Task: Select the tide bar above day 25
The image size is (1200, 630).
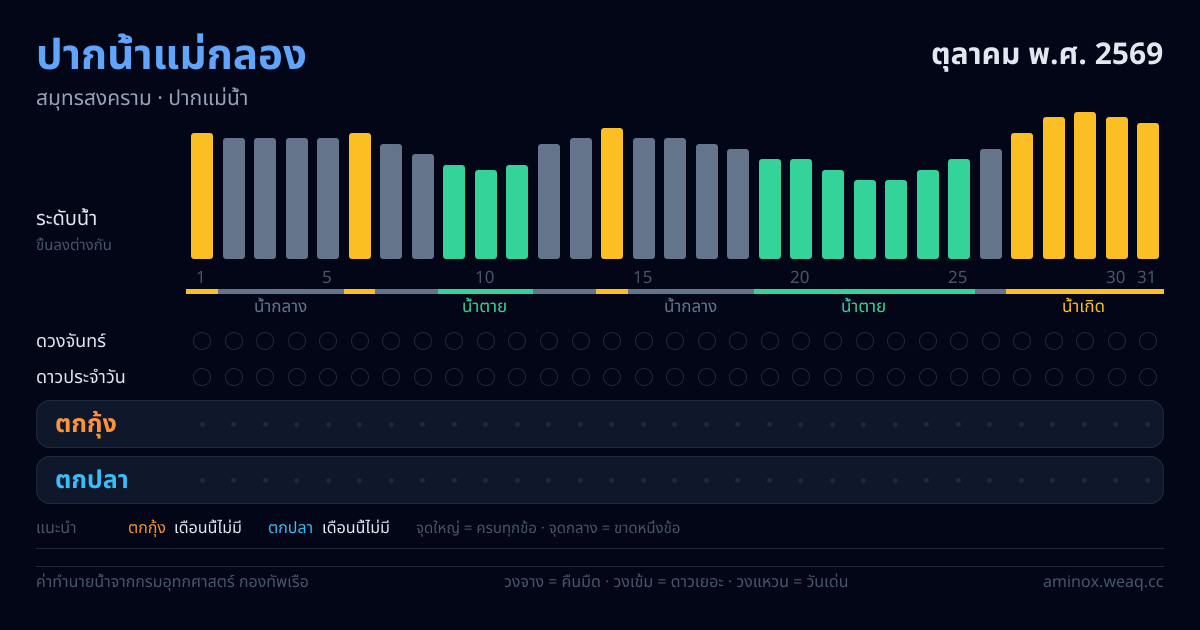Action: point(959,209)
